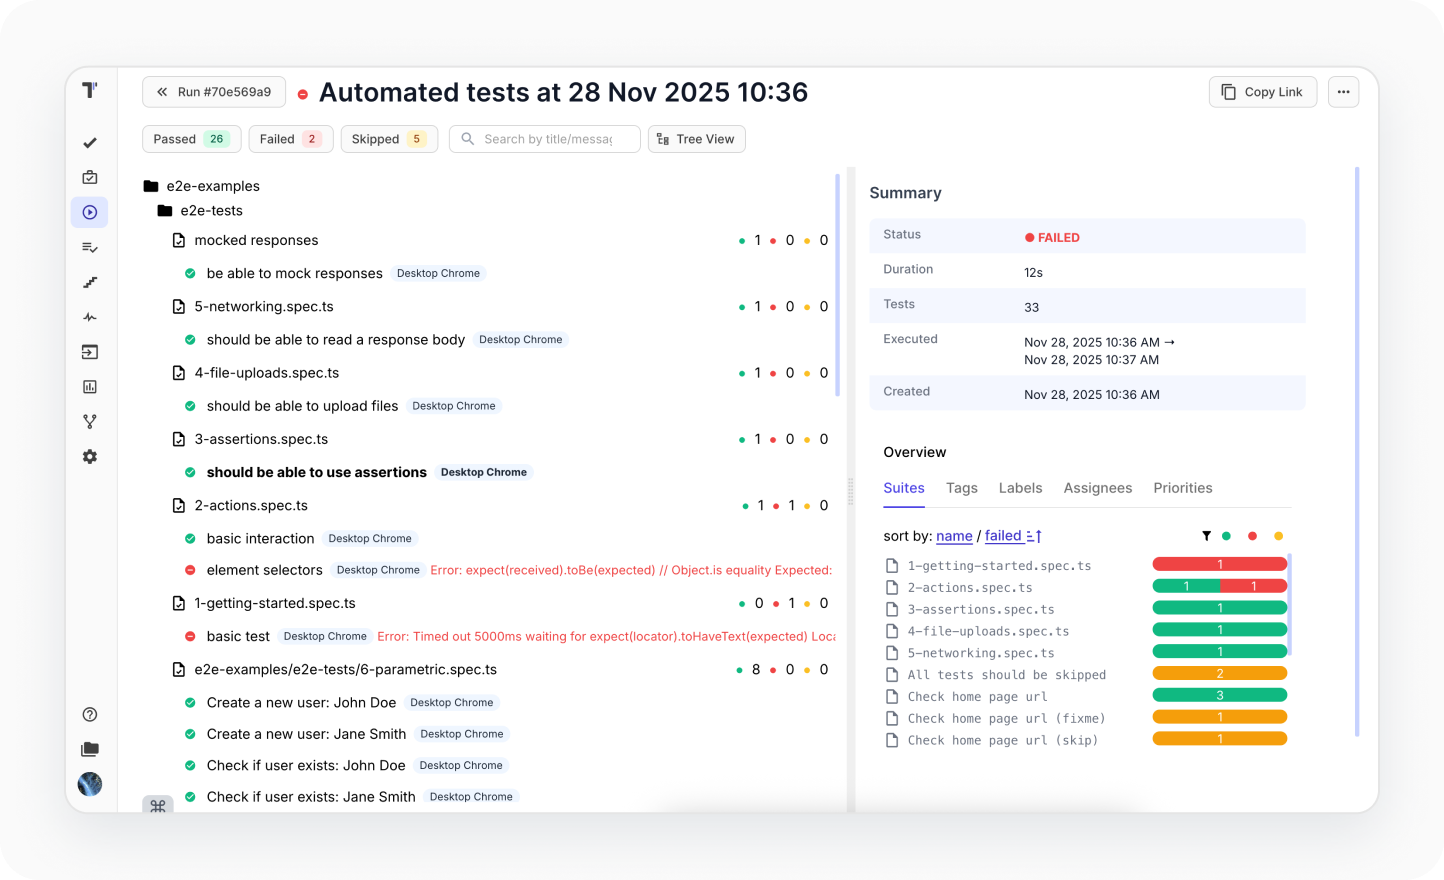This screenshot has height=880, width=1444.
Task: Click the import sidebar icon
Action: 90,352
